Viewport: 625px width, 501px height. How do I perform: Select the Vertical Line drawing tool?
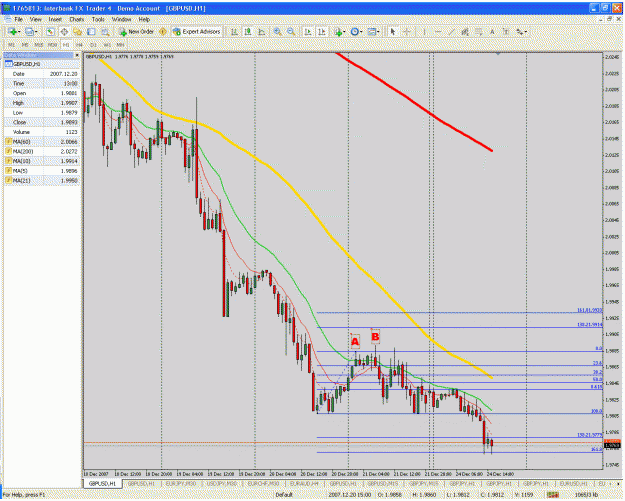pos(424,32)
